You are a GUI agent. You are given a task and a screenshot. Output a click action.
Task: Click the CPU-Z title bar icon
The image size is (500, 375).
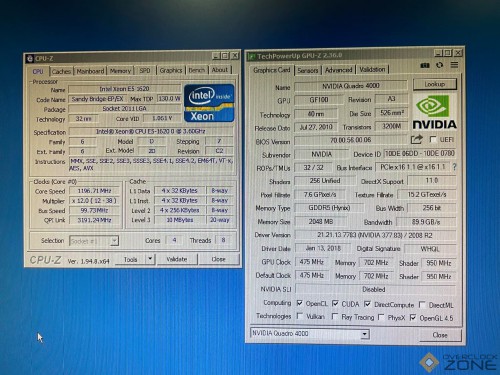pos(30,59)
